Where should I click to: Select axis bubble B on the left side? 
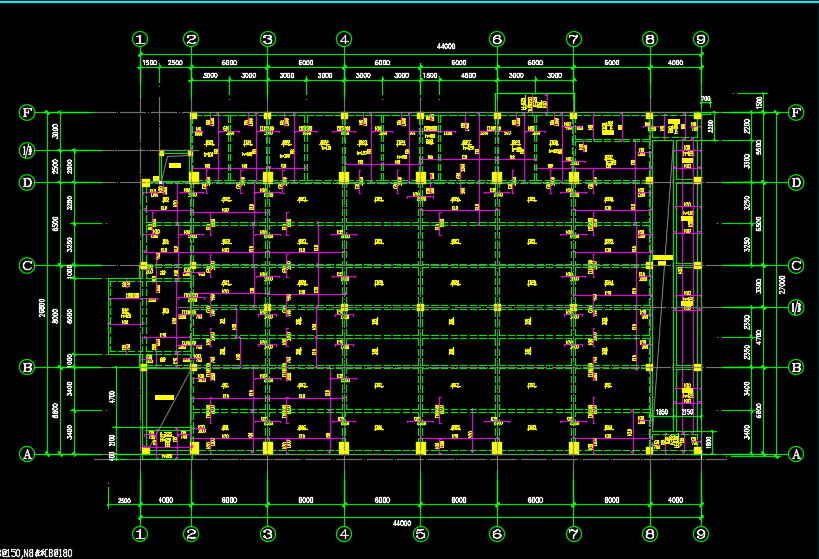[x=28, y=367]
